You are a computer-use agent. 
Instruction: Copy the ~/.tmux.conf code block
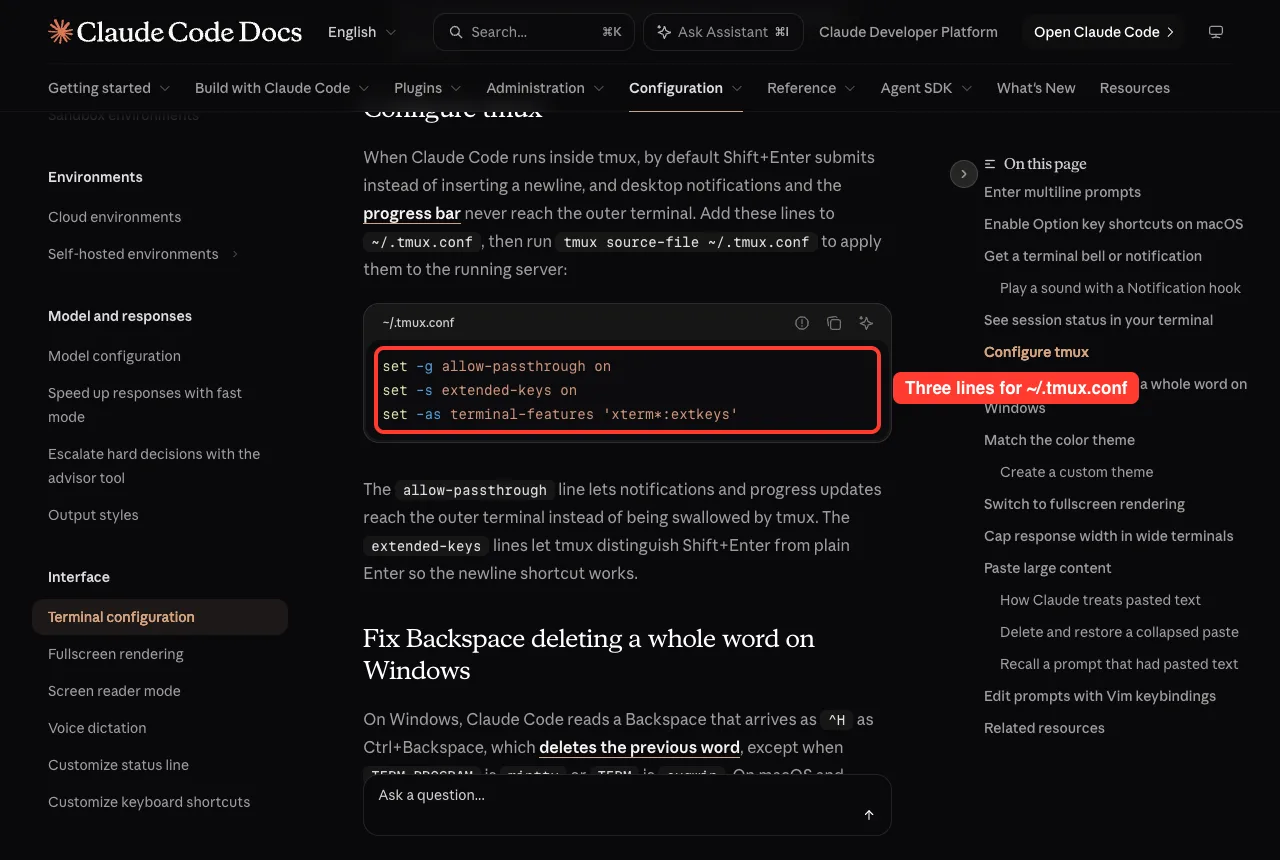(x=834, y=323)
